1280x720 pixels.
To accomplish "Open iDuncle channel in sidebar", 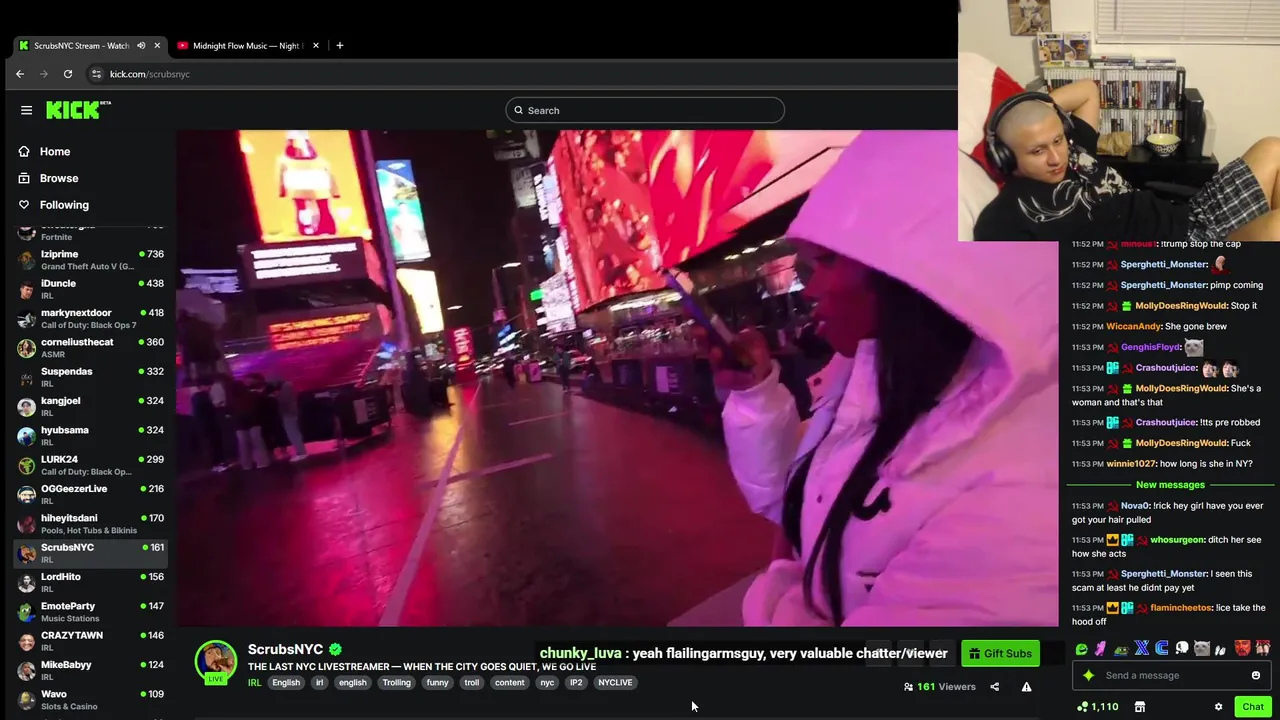I will coord(90,289).
